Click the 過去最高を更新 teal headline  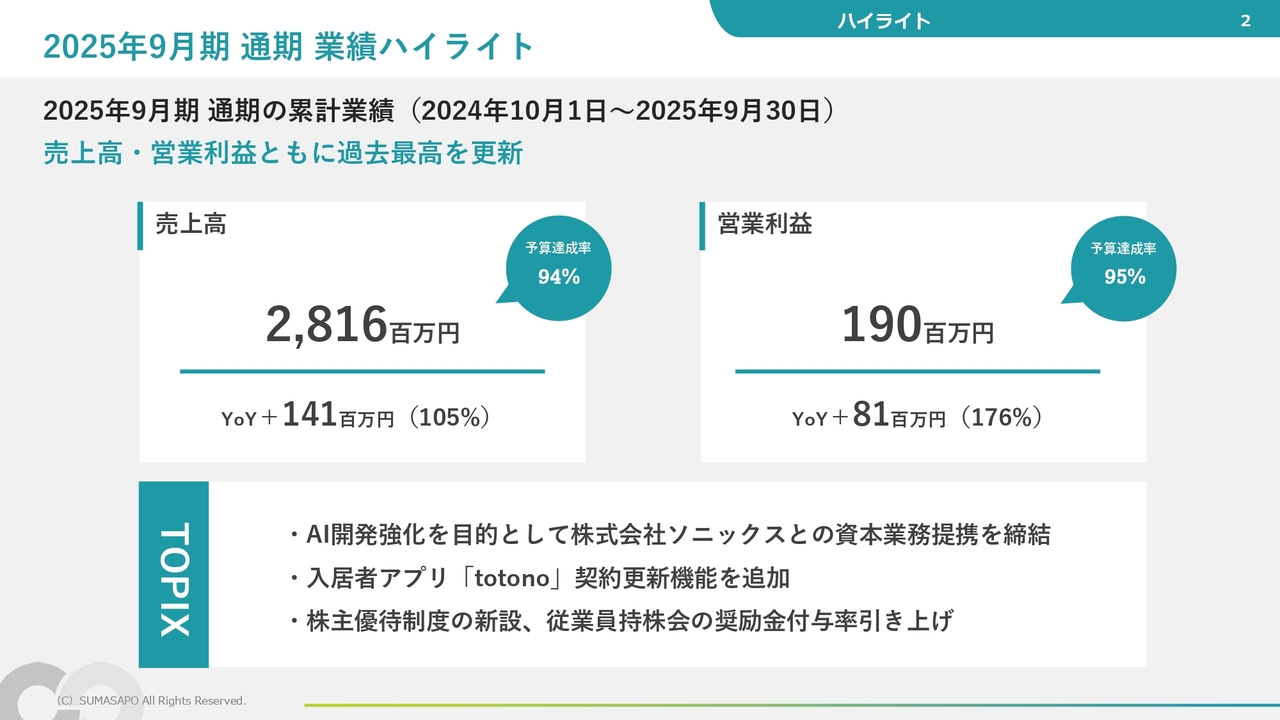point(283,153)
